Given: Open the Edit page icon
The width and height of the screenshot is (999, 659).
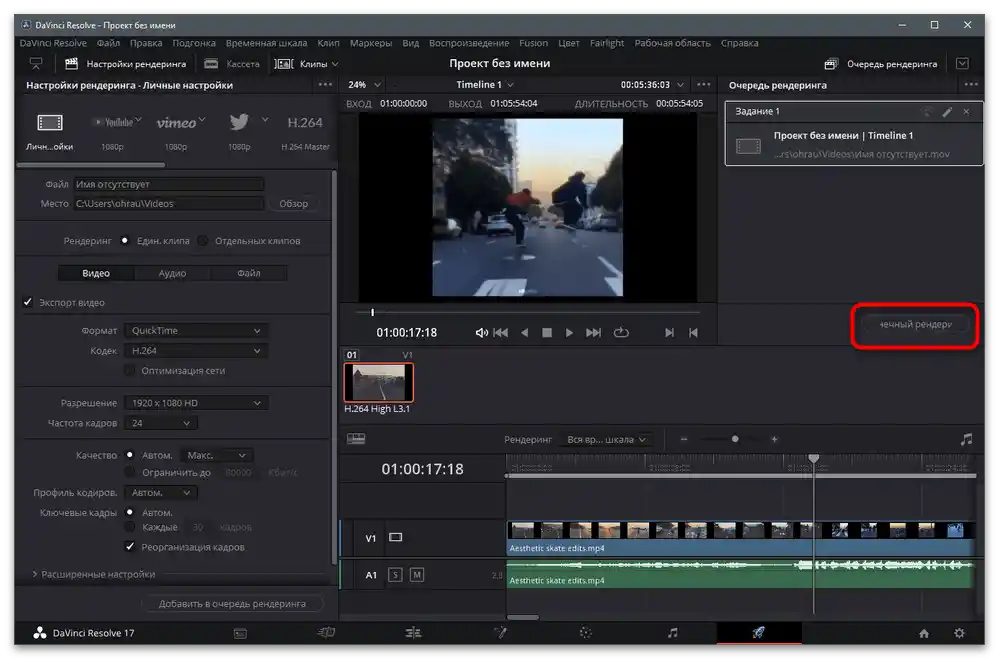Looking at the screenshot, I should tap(413, 633).
